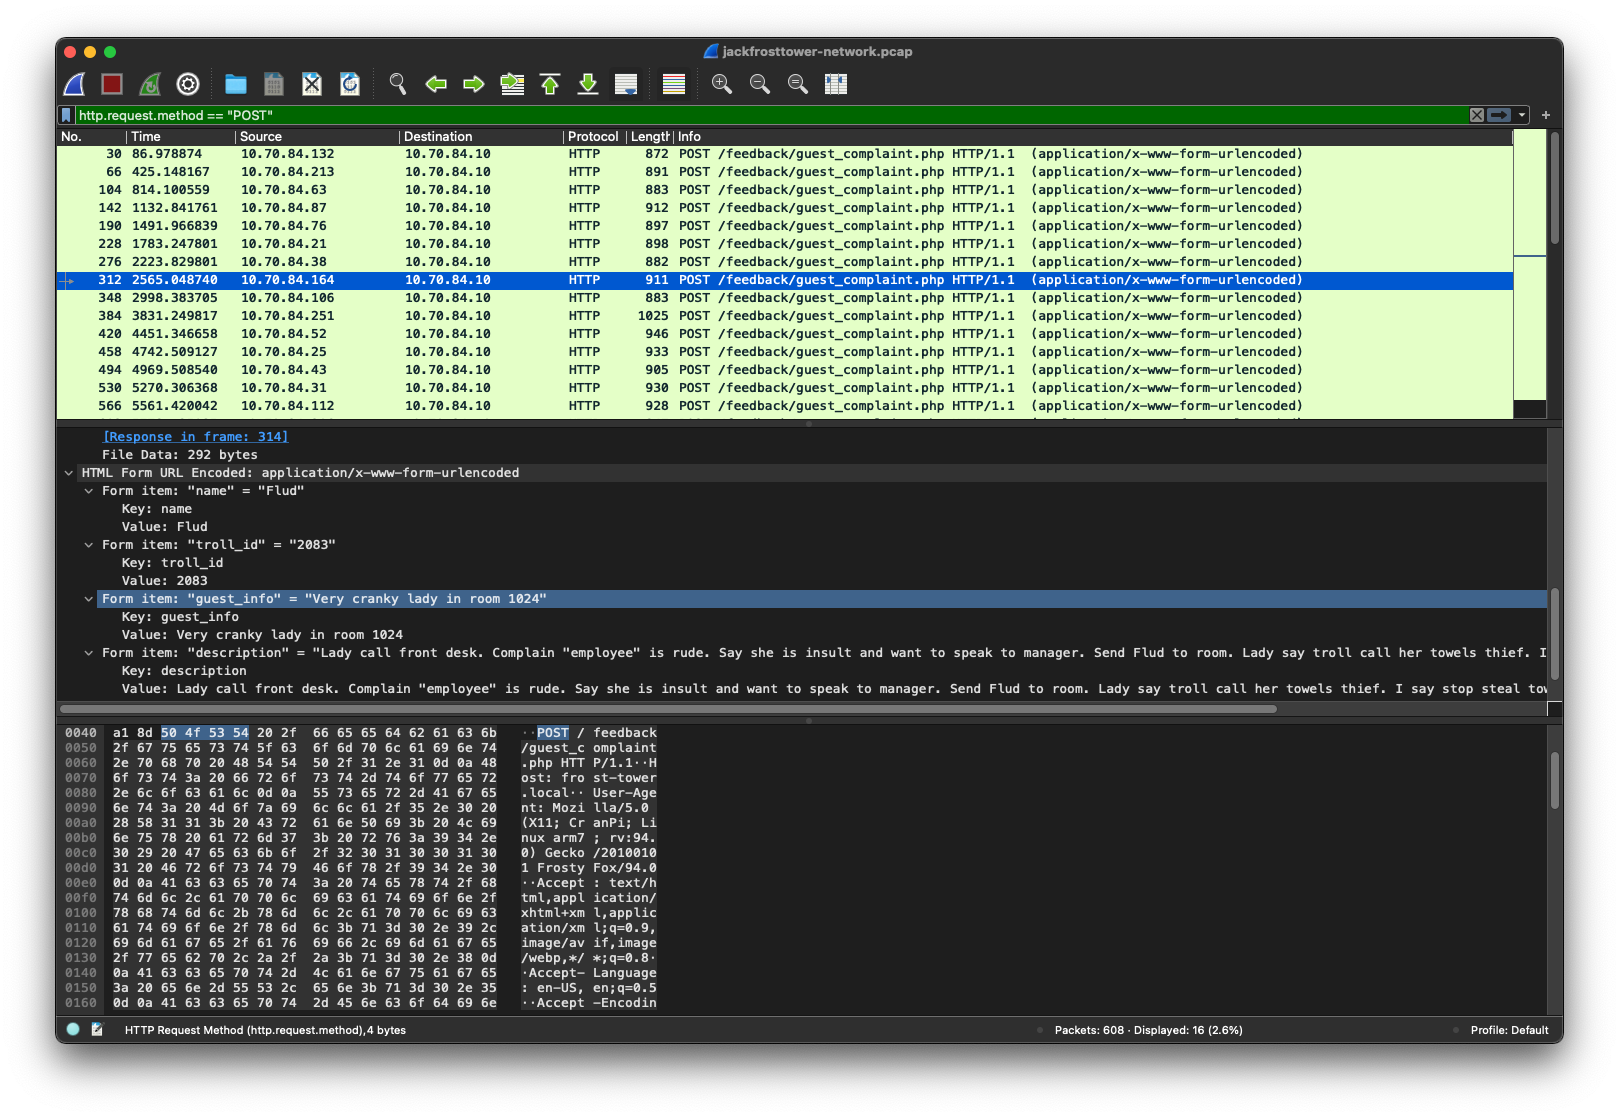The image size is (1619, 1117).
Task: Jump to the first packet
Action: [550, 85]
